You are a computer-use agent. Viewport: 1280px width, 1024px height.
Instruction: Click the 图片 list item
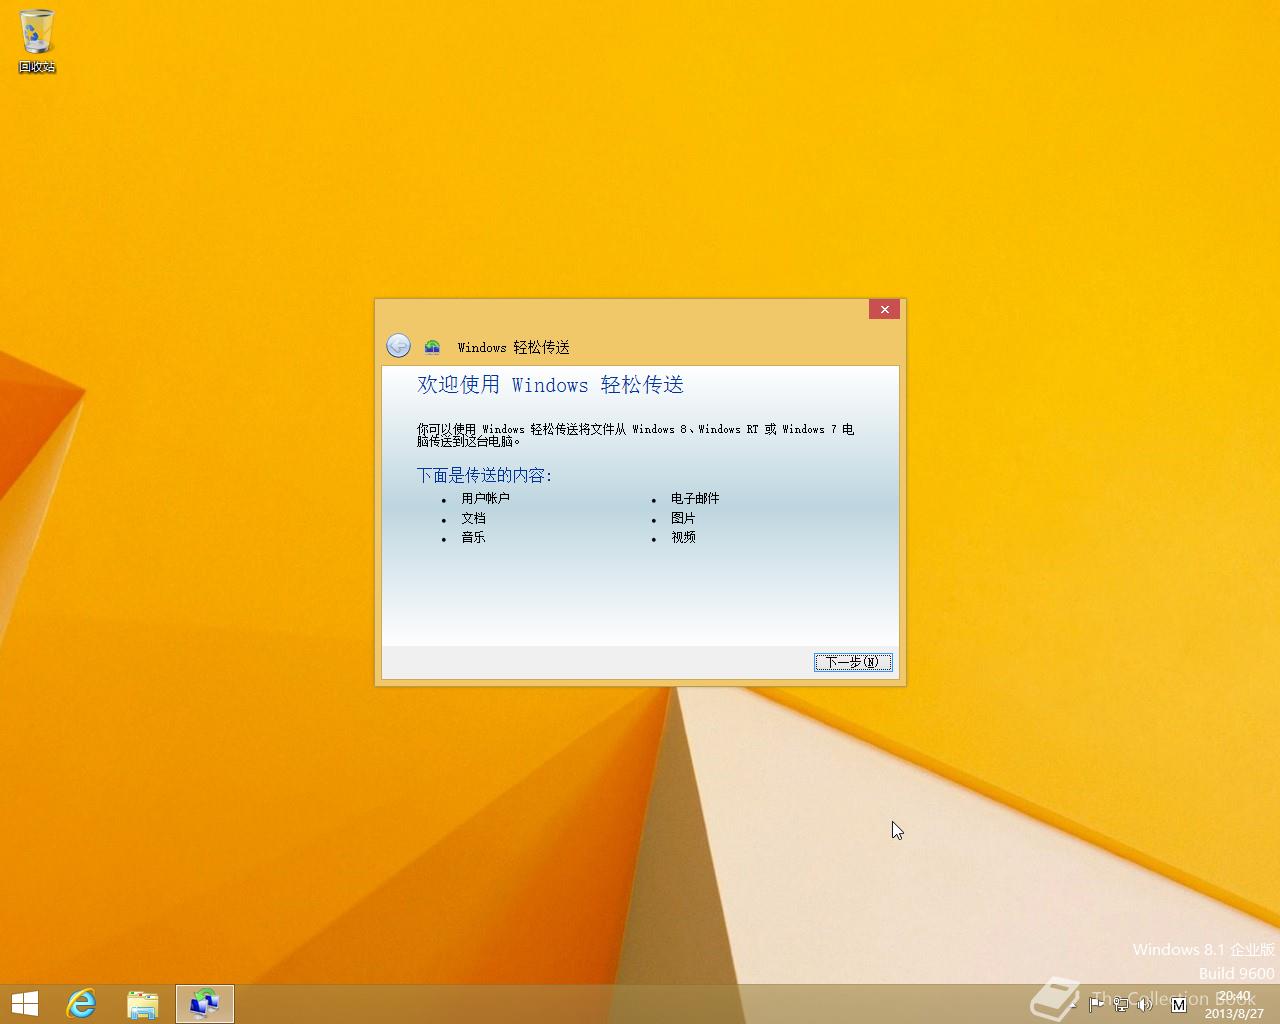point(683,518)
